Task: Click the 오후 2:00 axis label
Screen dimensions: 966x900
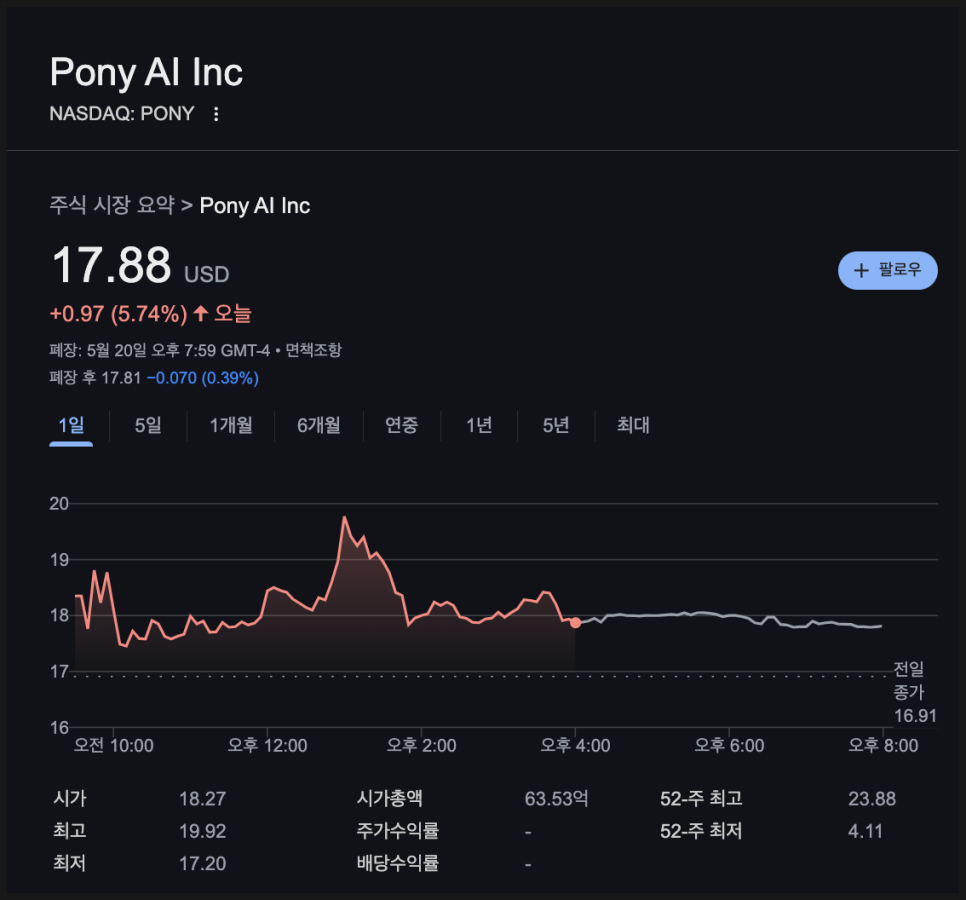Action: point(421,745)
